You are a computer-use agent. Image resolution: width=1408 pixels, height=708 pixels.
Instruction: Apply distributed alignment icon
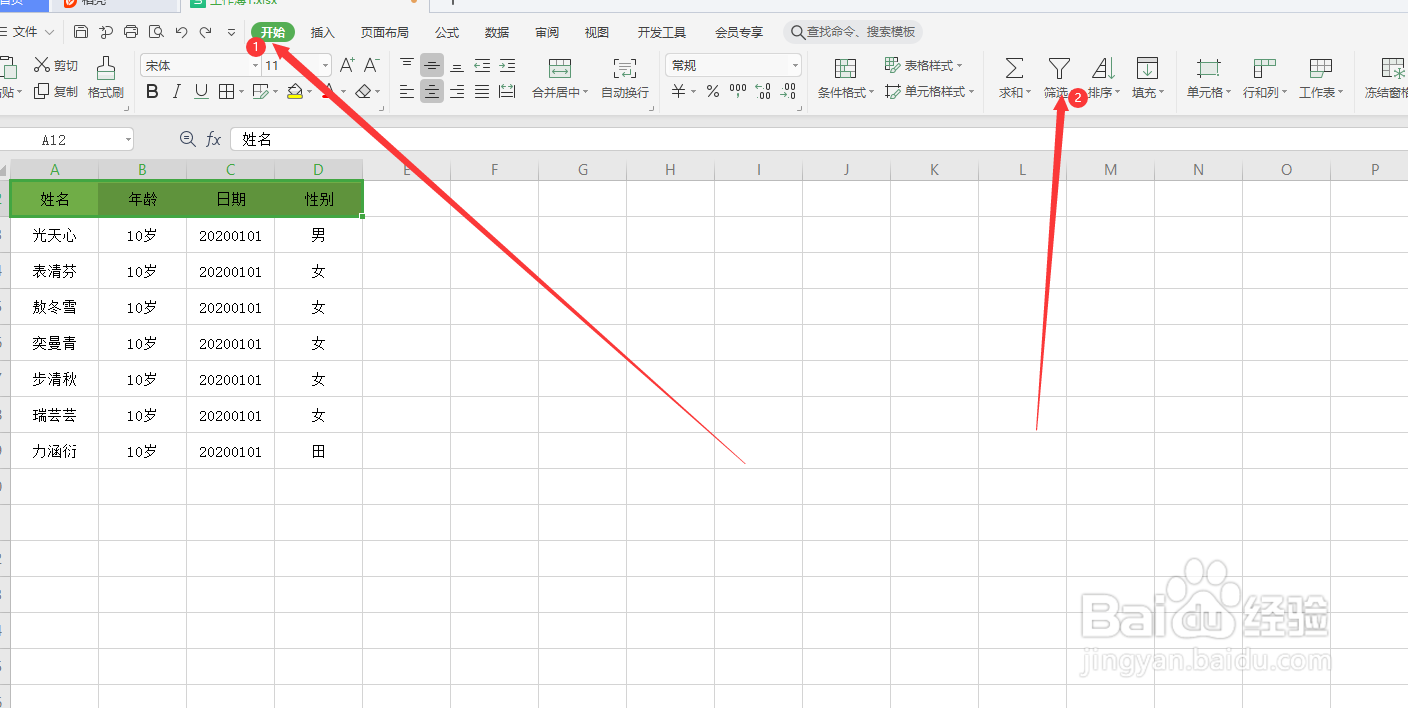tap(507, 91)
